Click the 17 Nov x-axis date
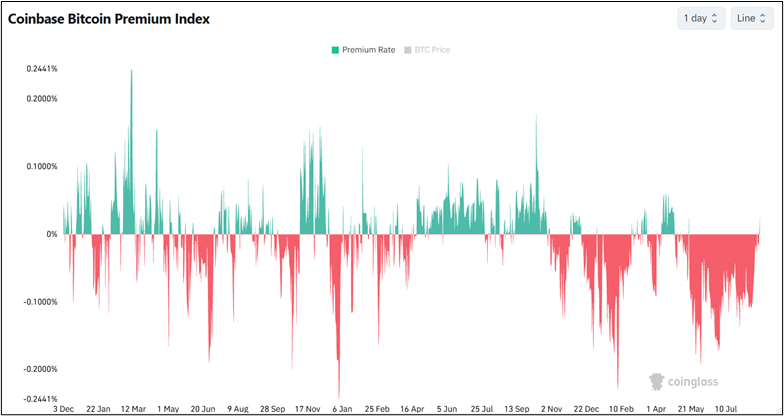The height and width of the screenshot is (416, 784). (x=308, y=408)
